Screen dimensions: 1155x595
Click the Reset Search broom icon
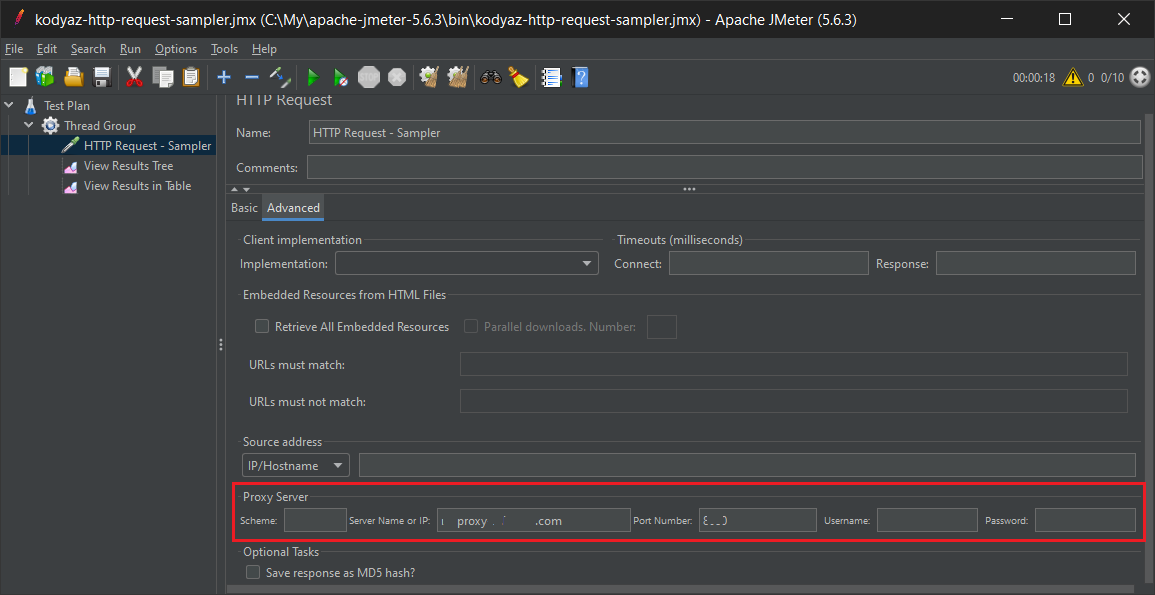519,77
